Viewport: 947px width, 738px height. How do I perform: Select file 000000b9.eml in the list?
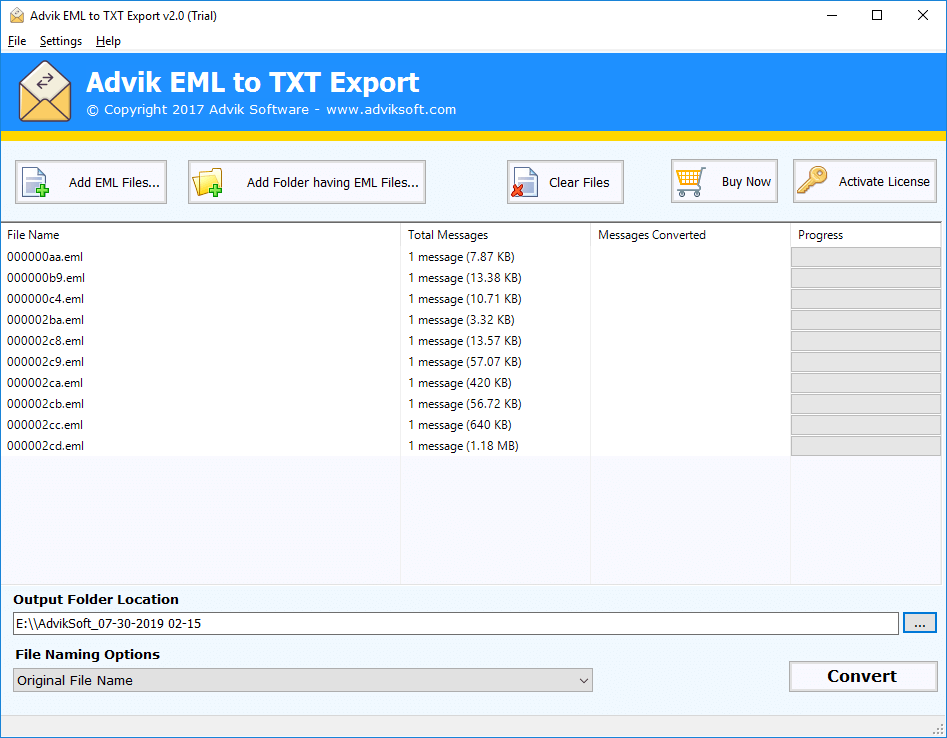click(46, 278)
